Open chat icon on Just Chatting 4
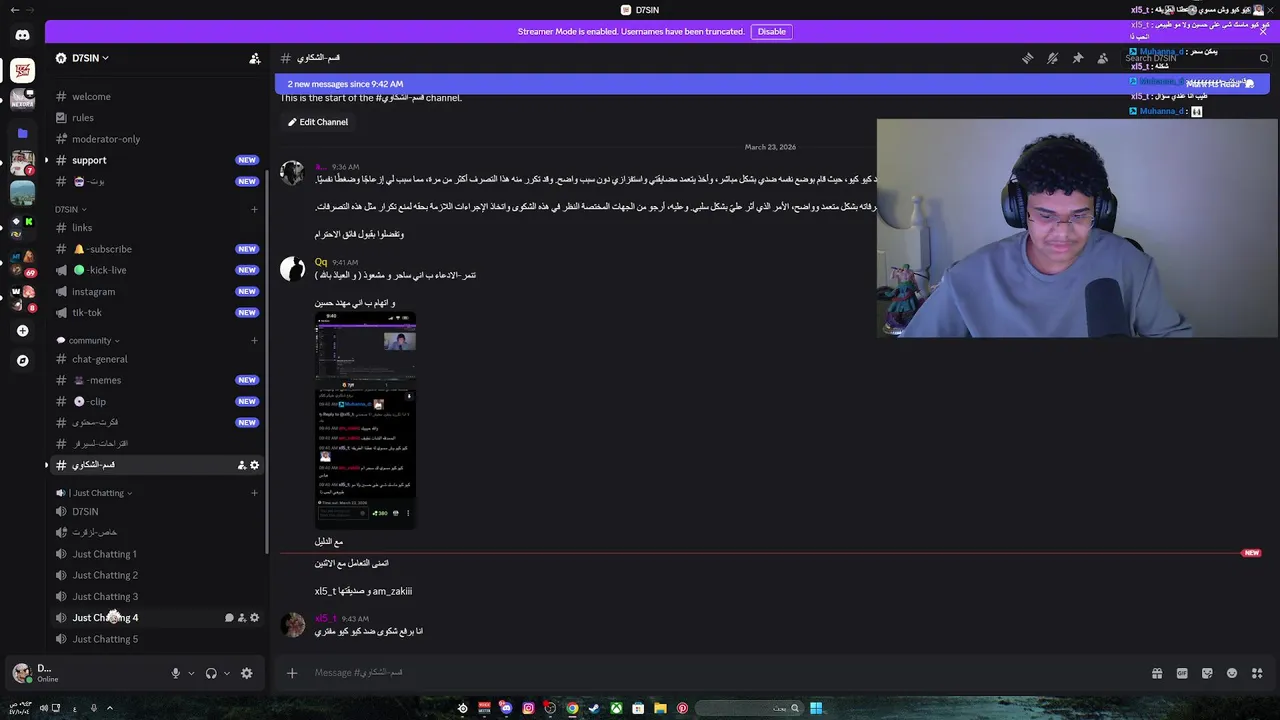This screenshot has height=720, width=1280. click(x=229, y=618)
